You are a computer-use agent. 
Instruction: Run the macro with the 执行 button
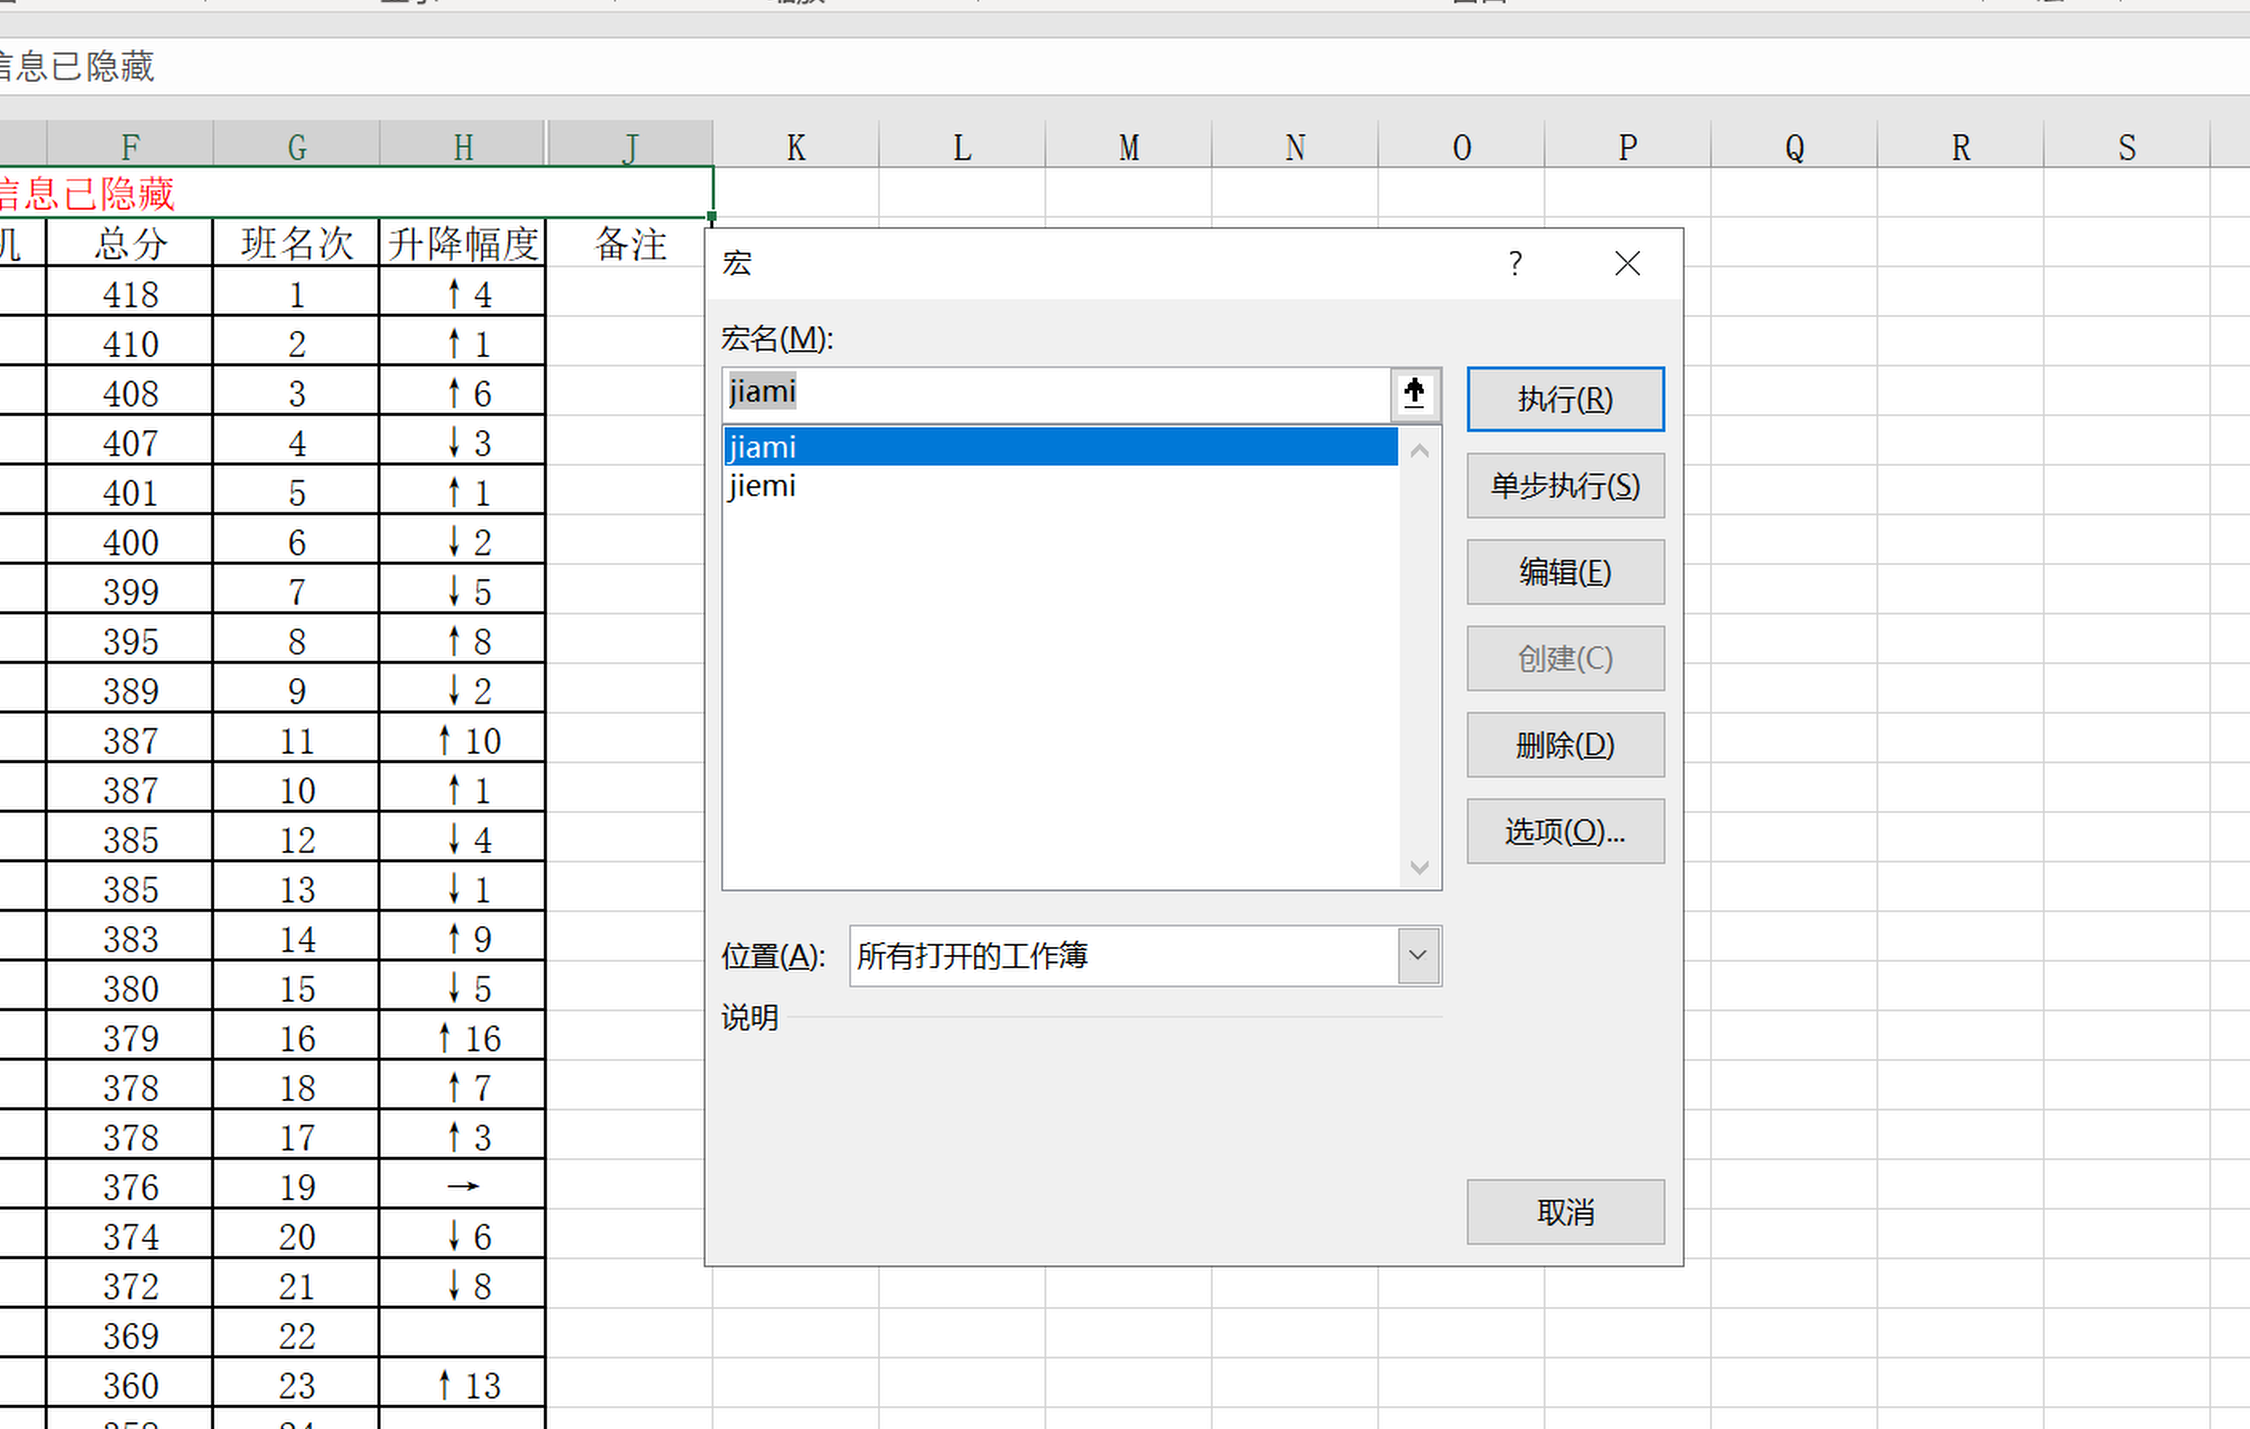pos(1565,400)
